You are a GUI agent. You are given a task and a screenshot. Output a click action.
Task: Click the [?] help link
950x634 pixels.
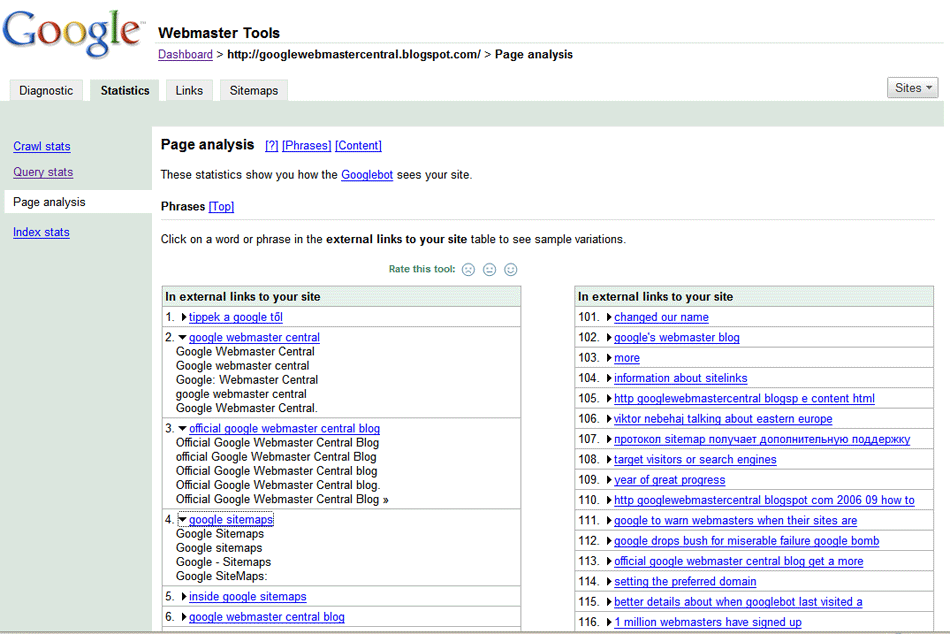pos(271,145)
